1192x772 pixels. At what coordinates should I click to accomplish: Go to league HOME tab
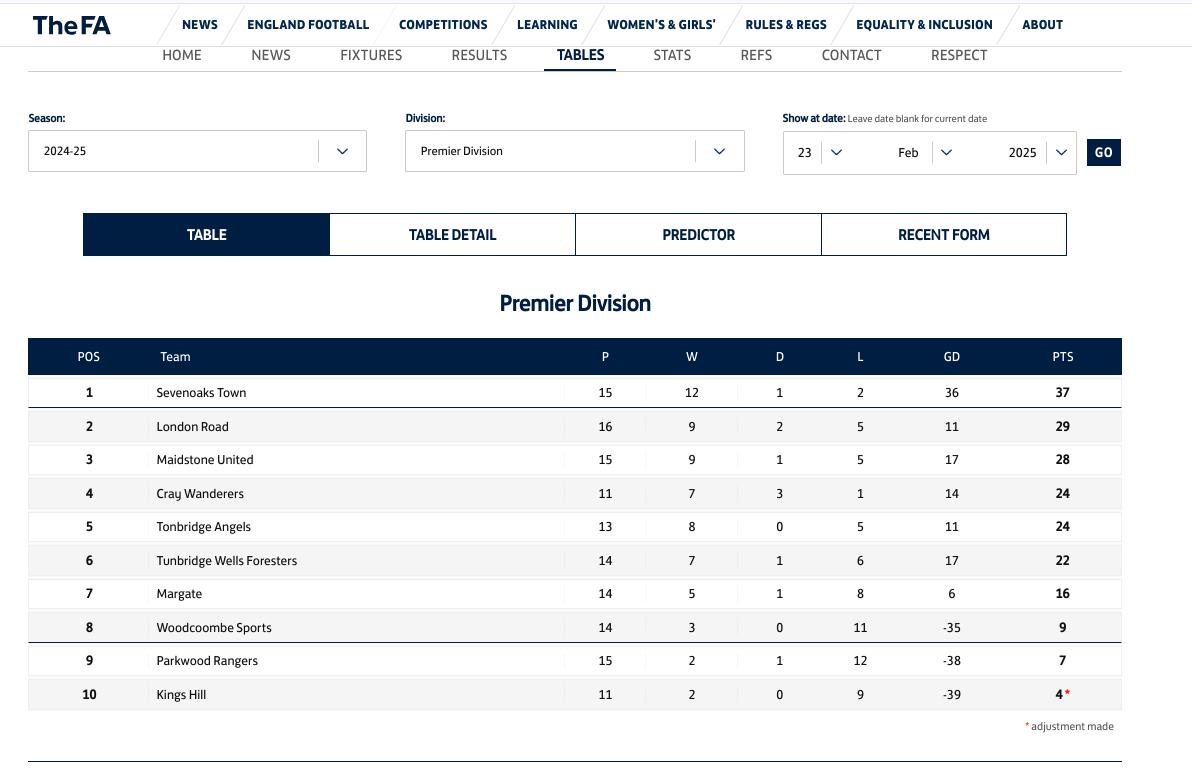[182, 55]
